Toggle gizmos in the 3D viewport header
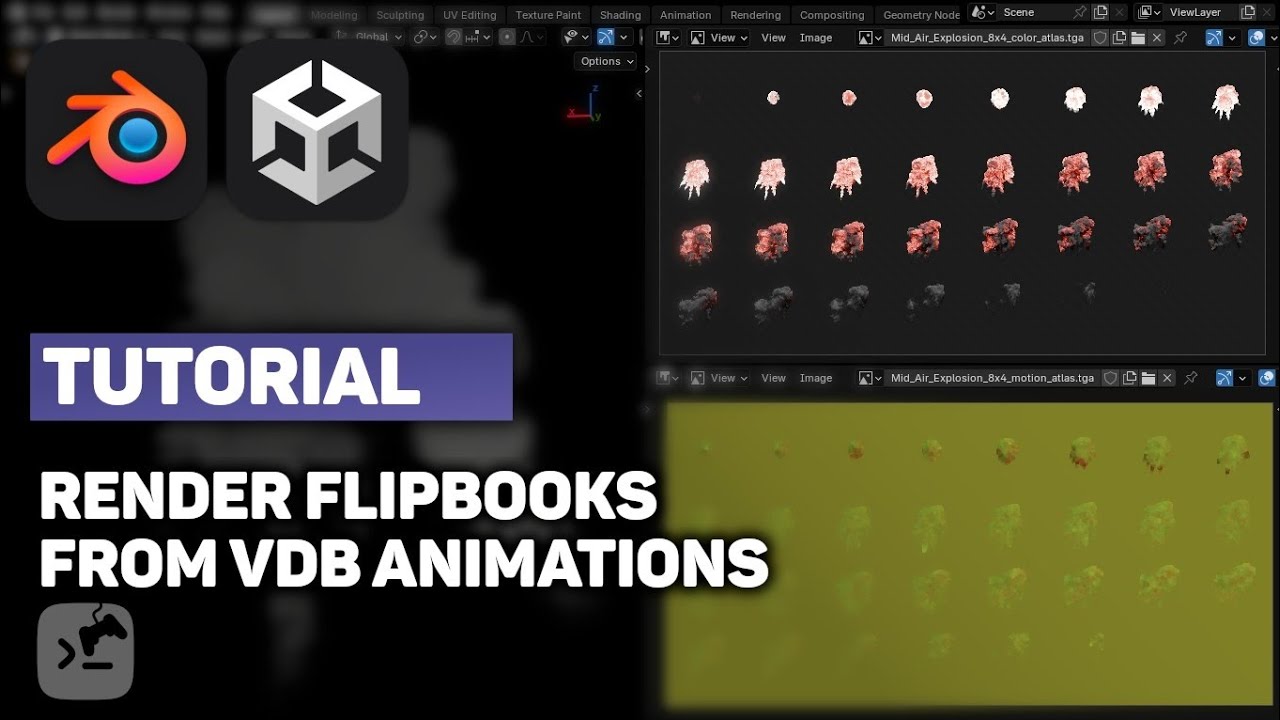Screen dimensions: 1280x720 605,37
